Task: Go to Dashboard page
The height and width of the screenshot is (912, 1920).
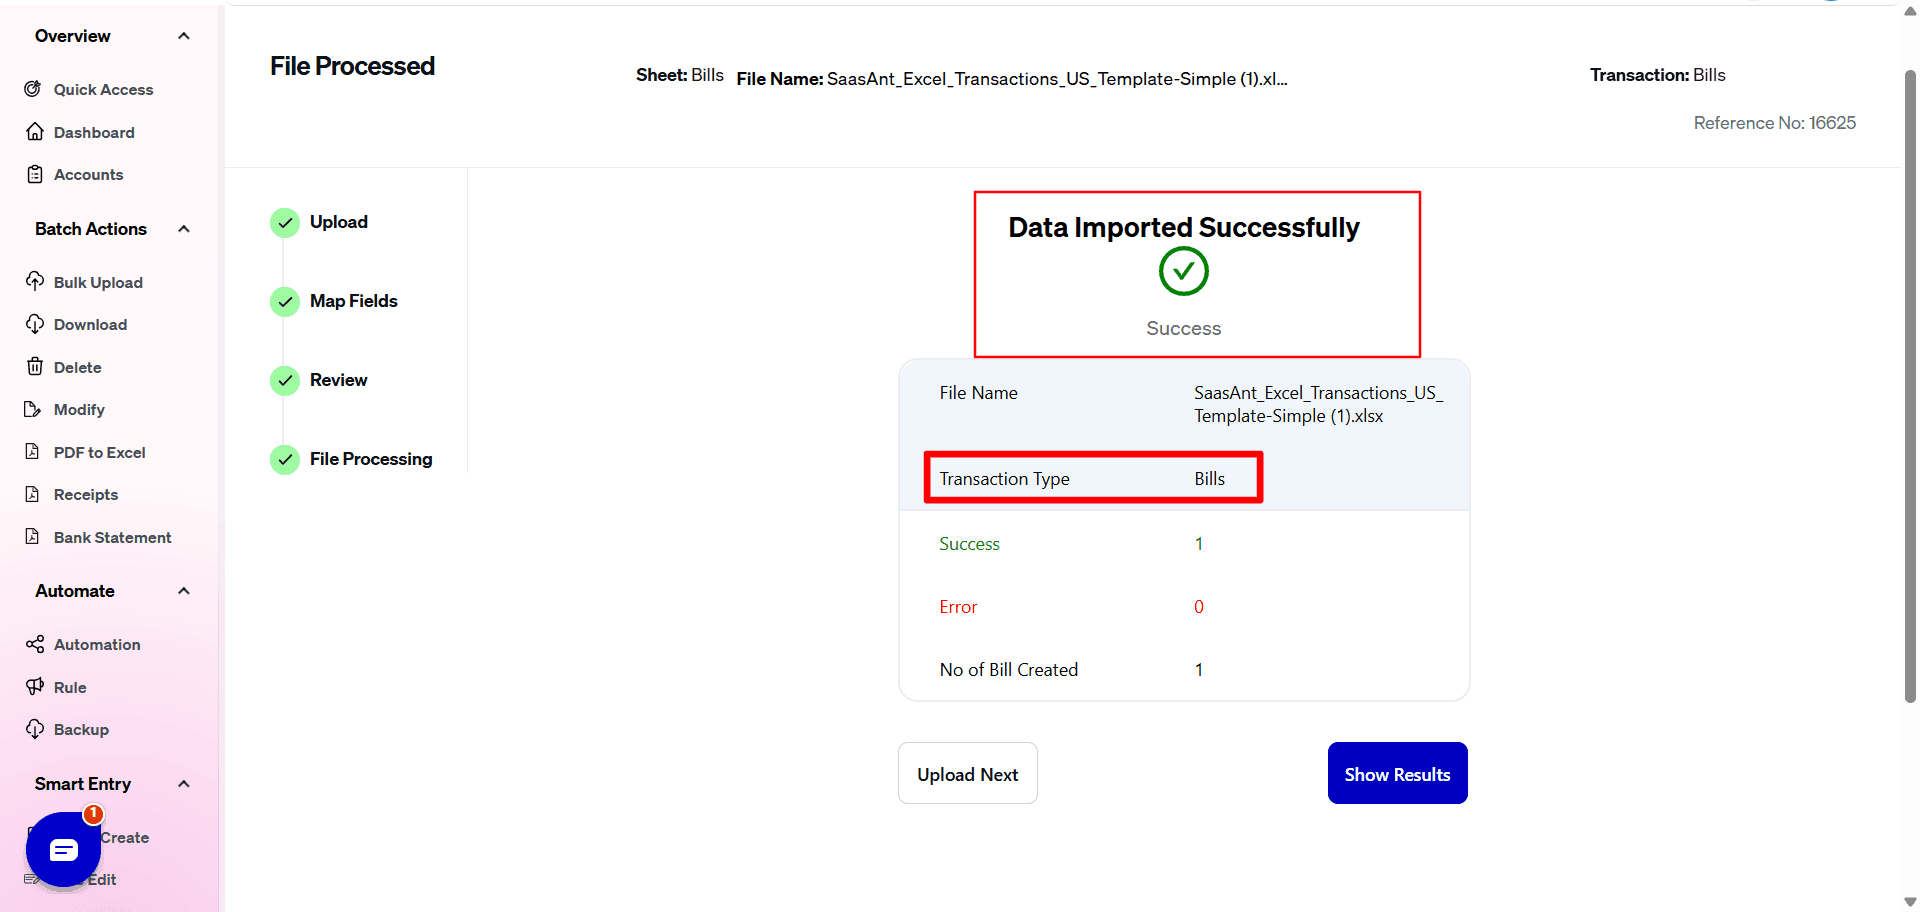Action: tap(94, 133)
